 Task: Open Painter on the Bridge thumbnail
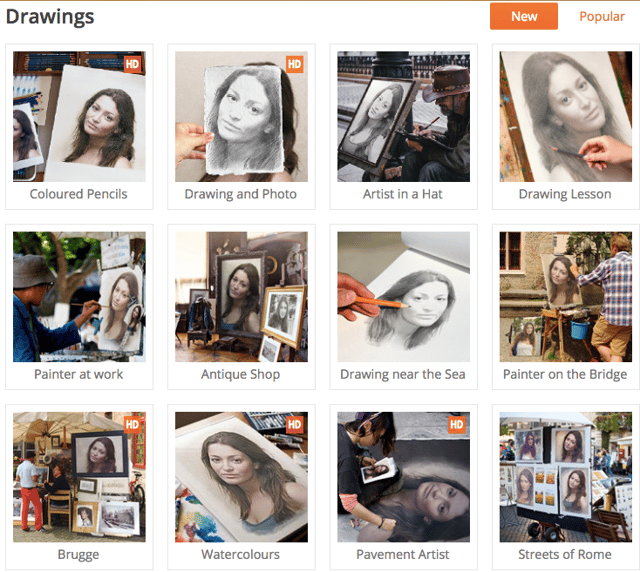pyautogui.click(x=566, y=297)
